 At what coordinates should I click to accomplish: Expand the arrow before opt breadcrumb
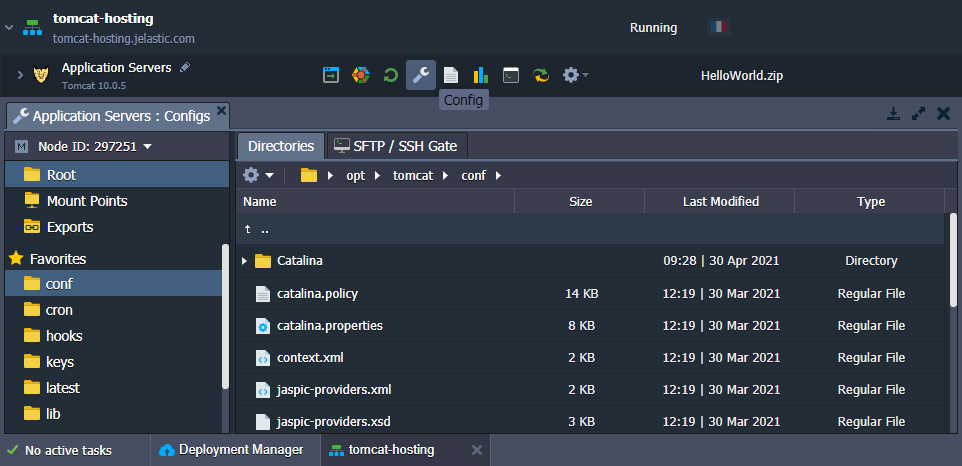pyautogui.click(x=331, y=175)
